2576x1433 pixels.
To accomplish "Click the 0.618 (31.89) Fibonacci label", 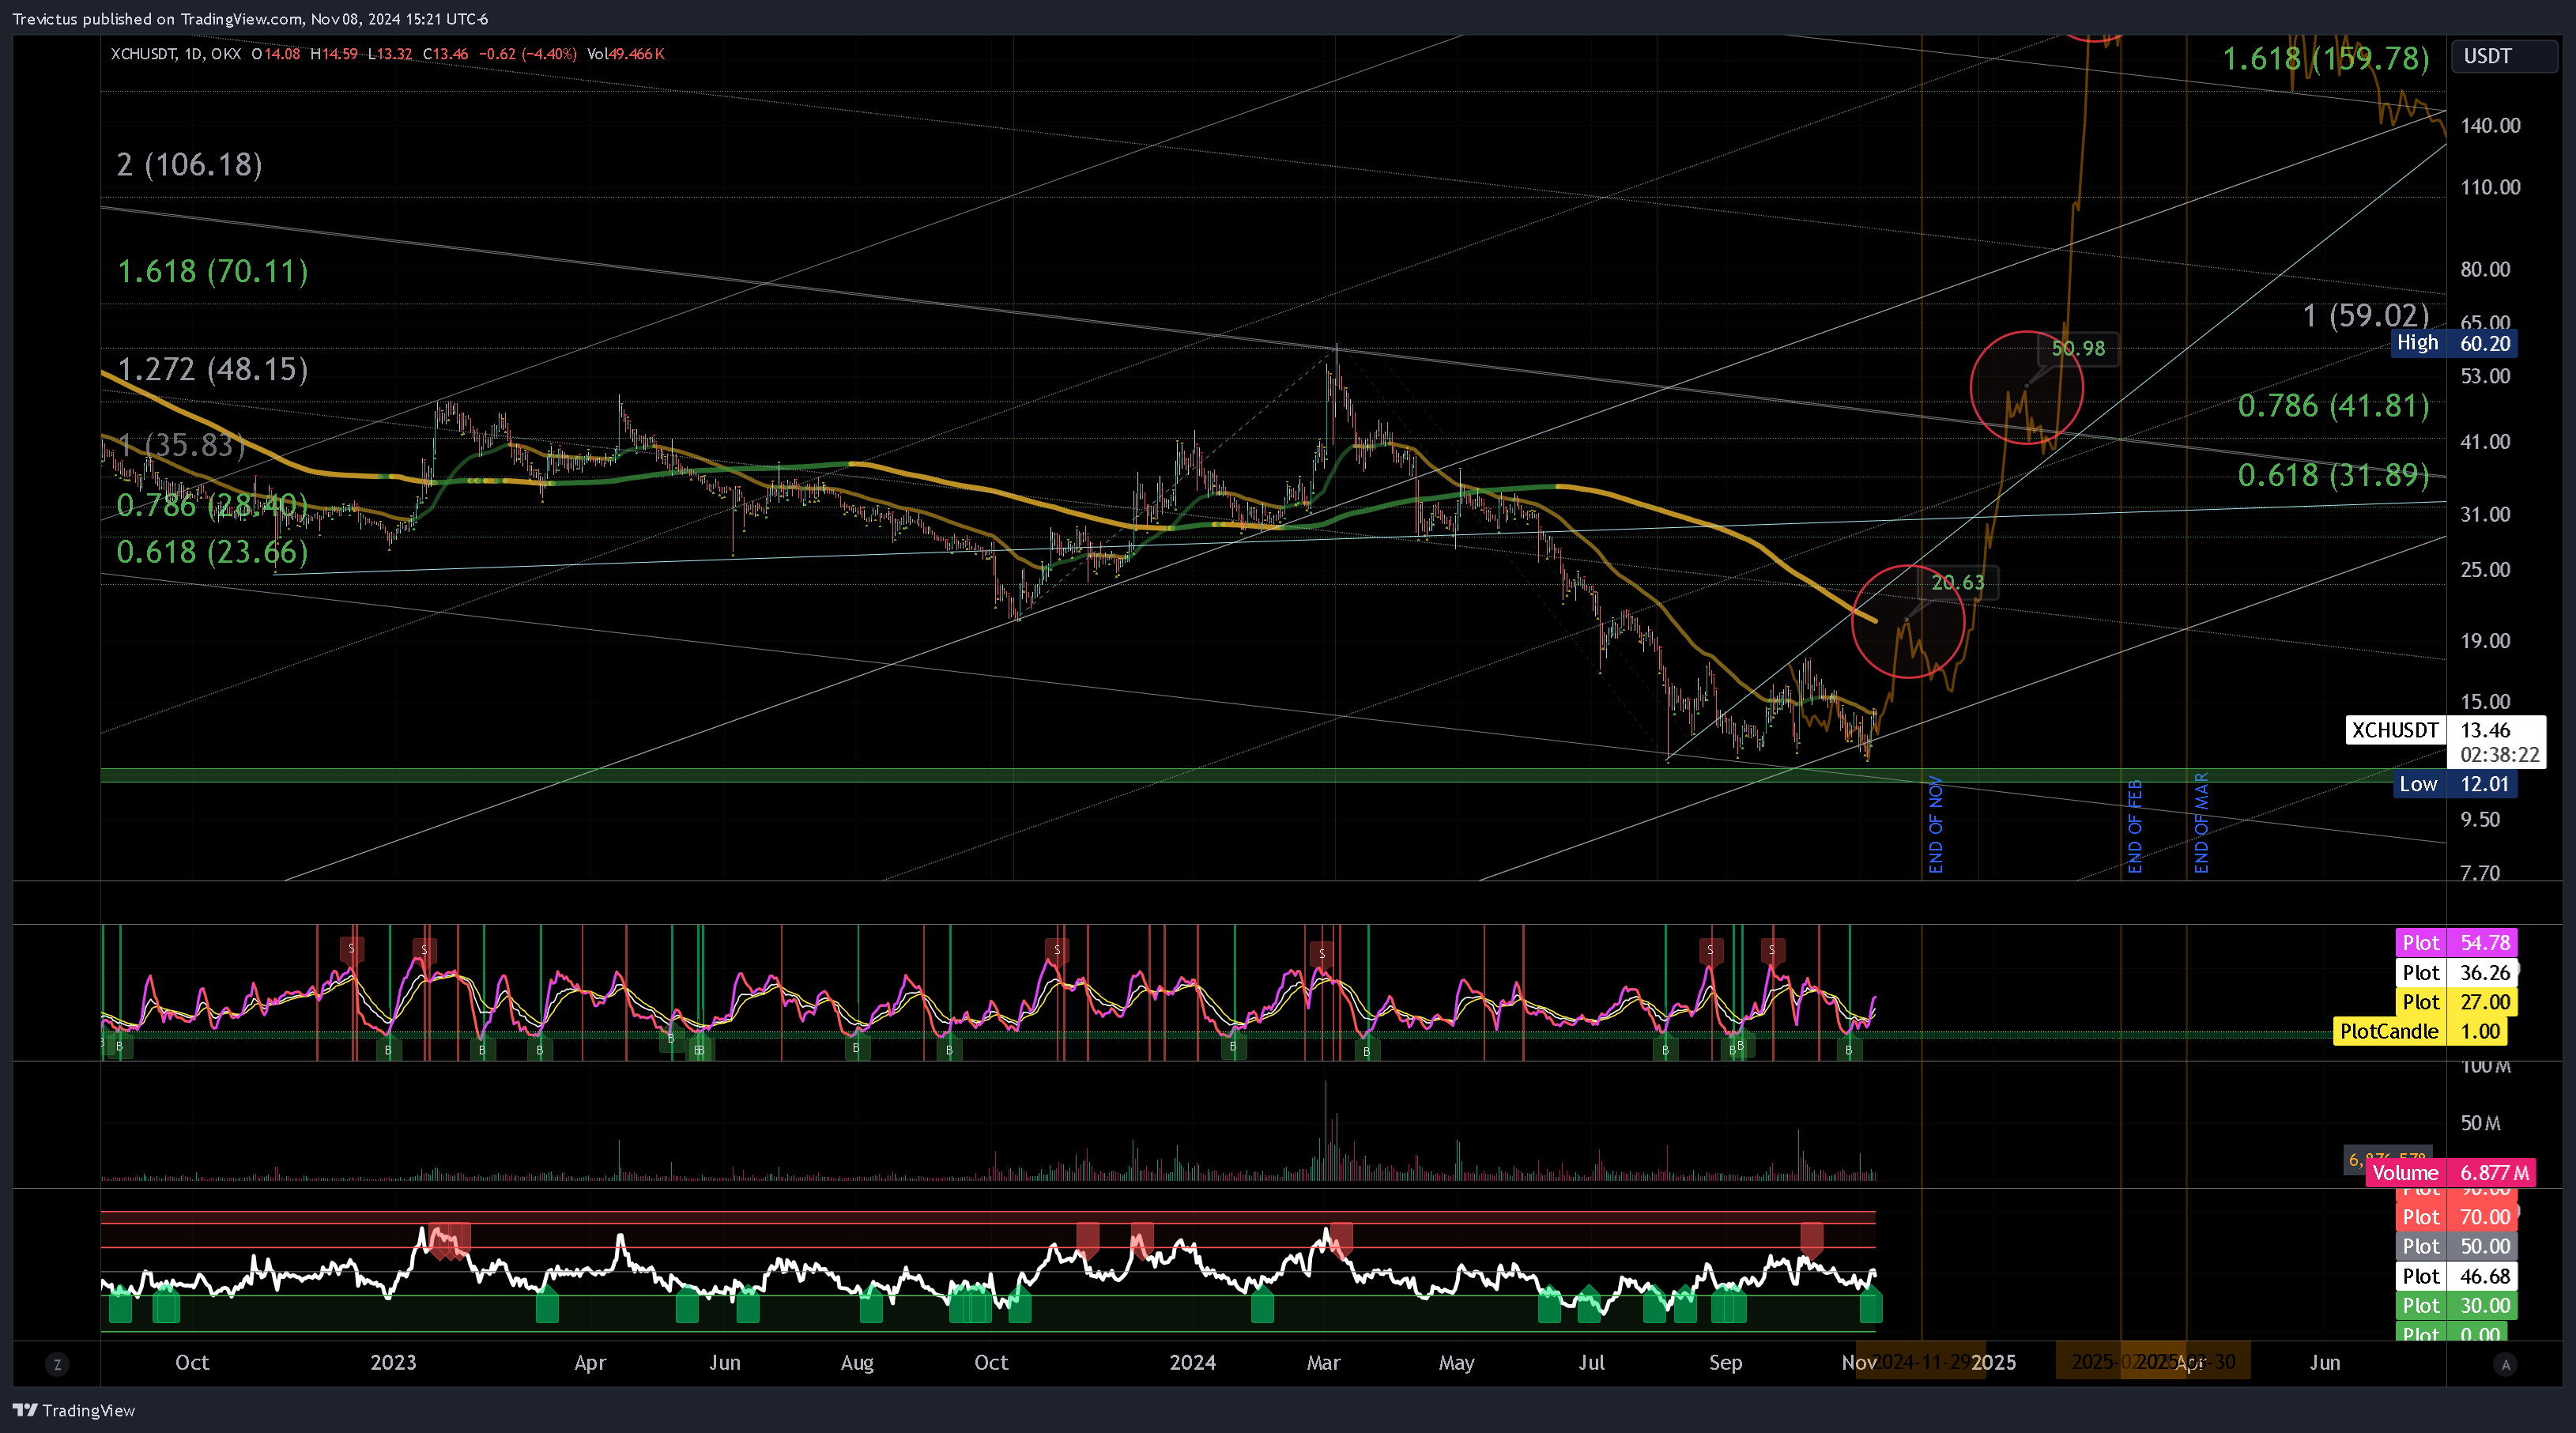I will (x=2333, y=475).
